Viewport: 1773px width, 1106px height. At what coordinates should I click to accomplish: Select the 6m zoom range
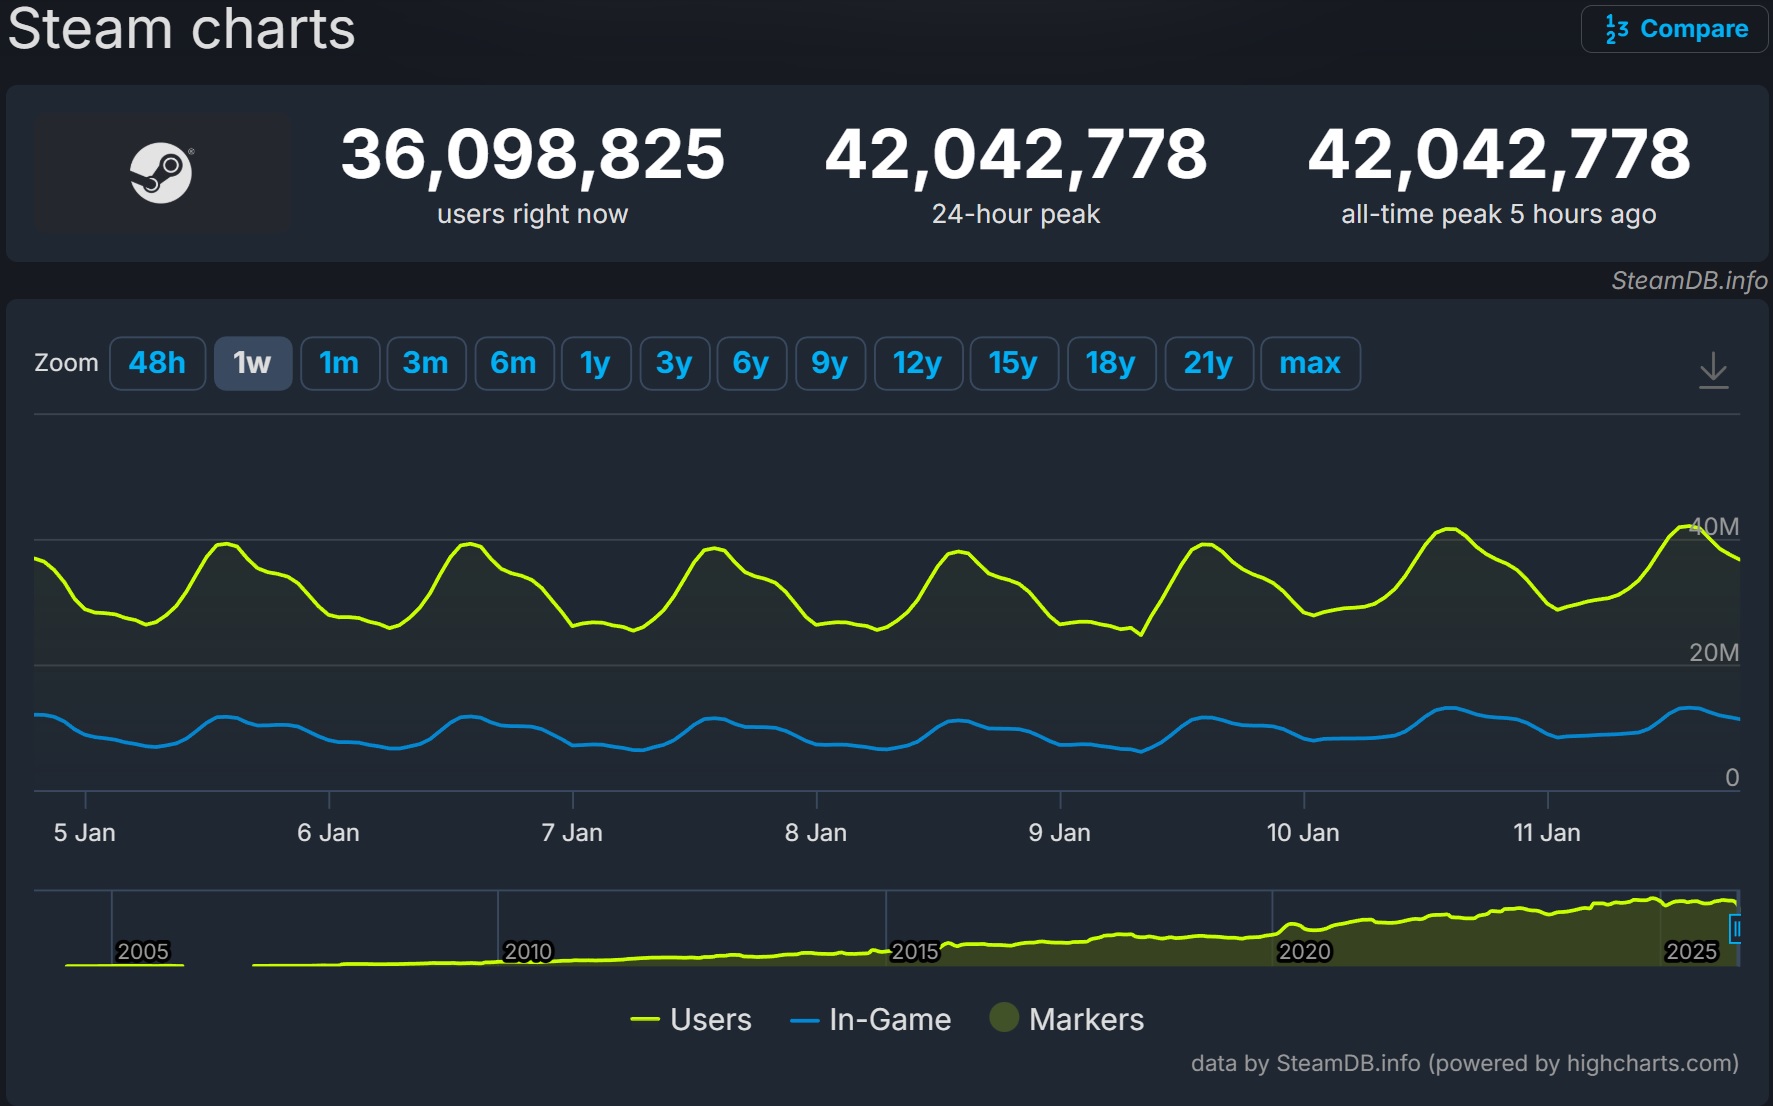click(514, 363)
